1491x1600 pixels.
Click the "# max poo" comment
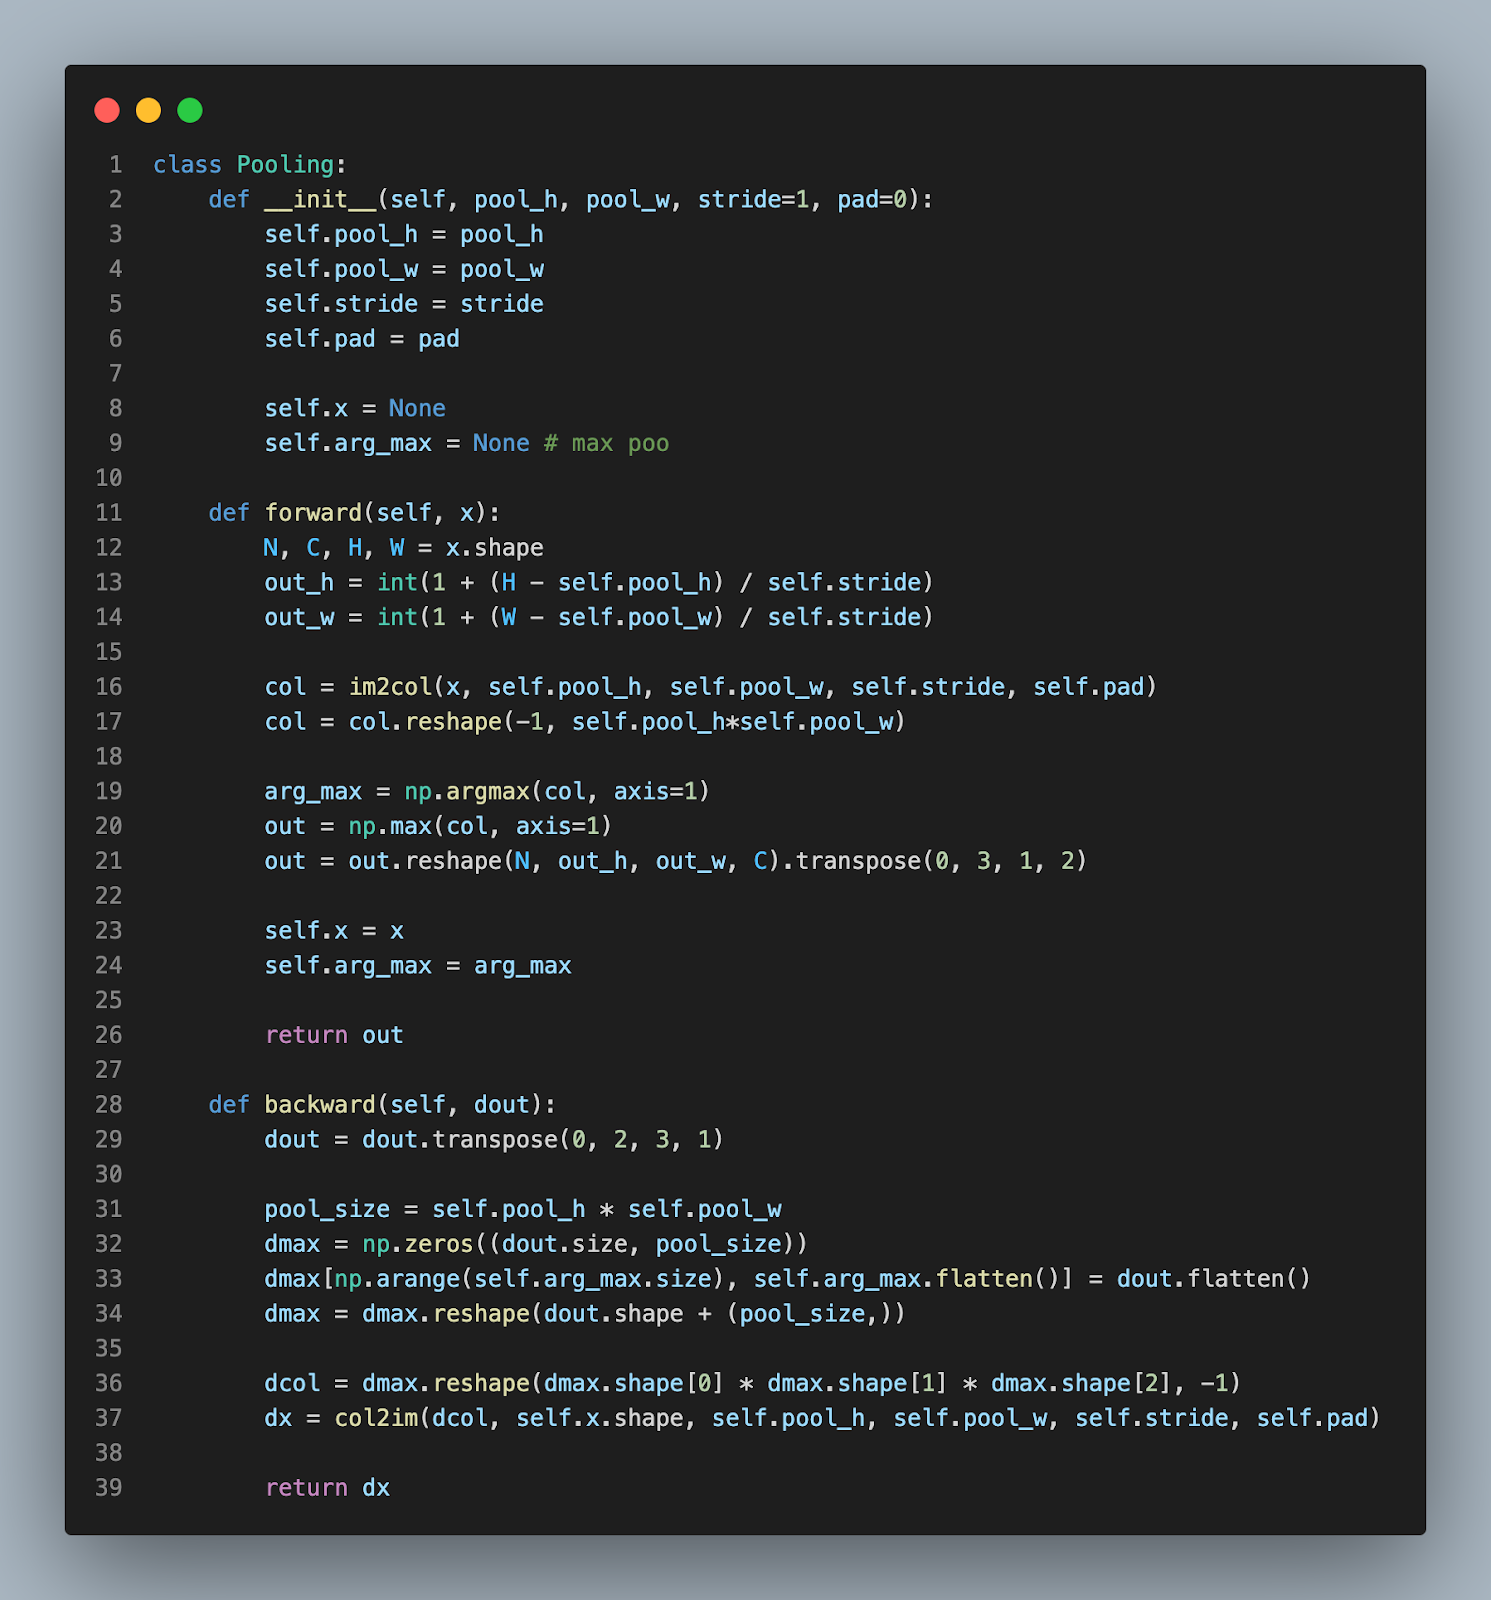coord(606,444)
